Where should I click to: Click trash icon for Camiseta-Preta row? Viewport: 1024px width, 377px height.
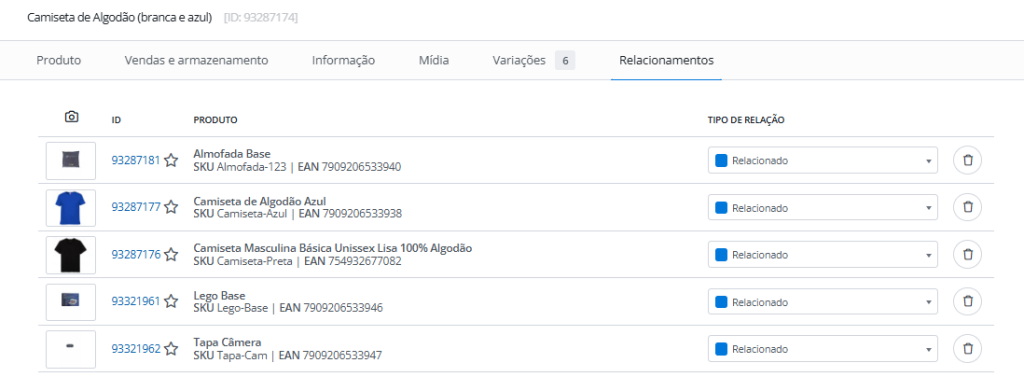[x=968, y=254]
